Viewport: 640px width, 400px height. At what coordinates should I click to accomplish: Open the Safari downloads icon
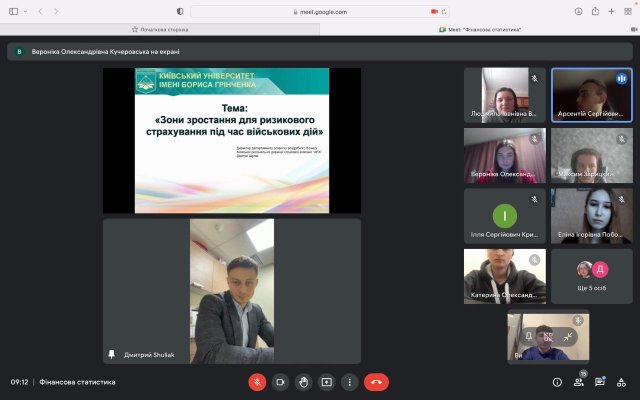[579, 11]
